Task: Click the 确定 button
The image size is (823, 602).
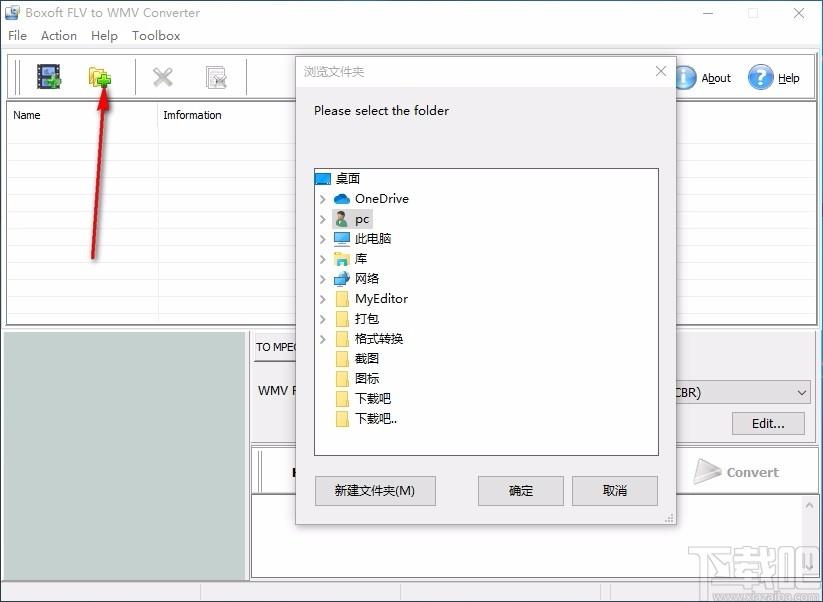Action: point(521,491)
